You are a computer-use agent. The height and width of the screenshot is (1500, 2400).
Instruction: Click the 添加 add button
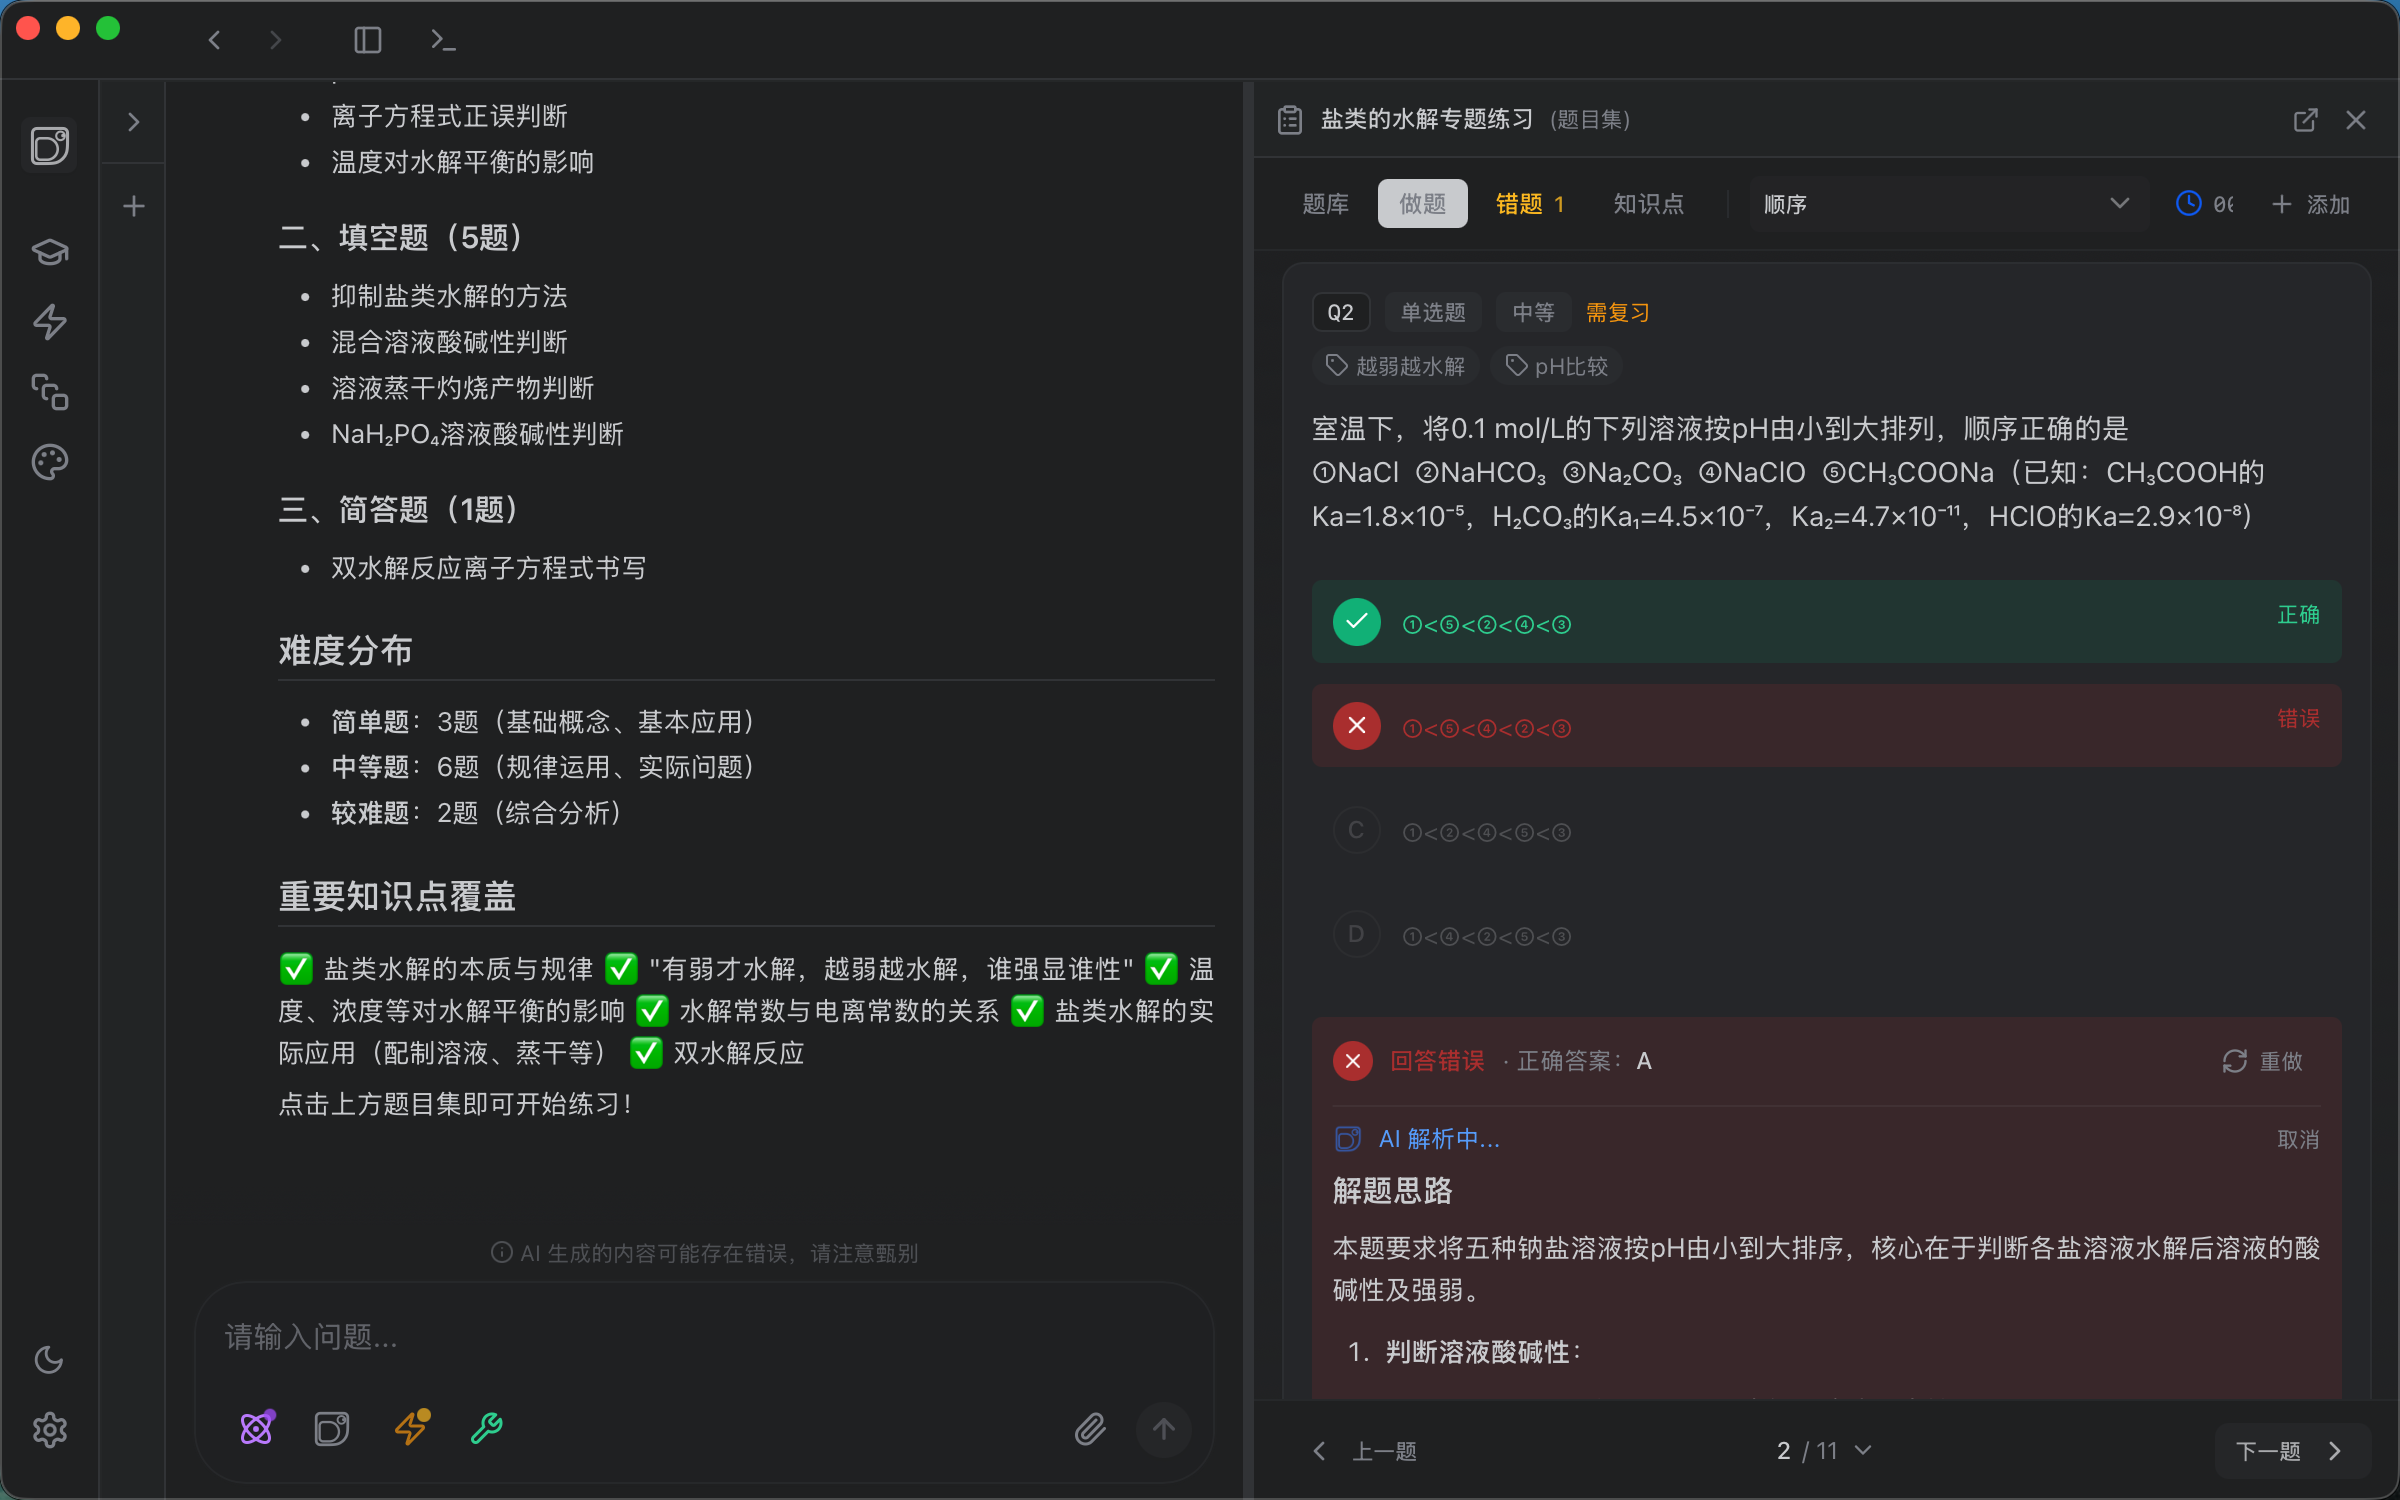coord(2311,204)
